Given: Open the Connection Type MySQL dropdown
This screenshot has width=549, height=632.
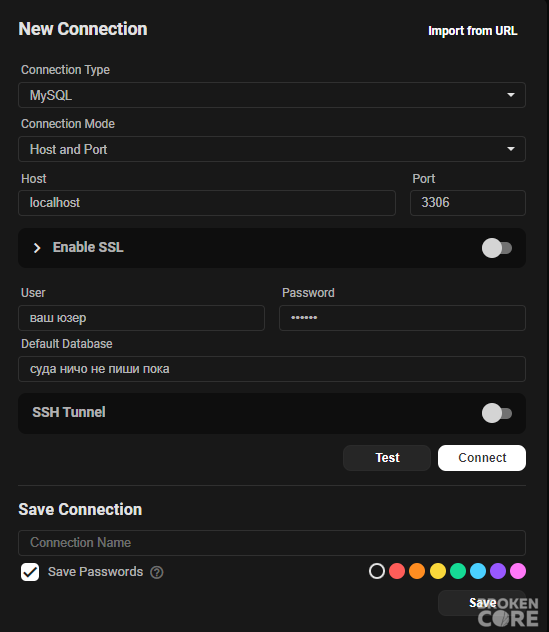Looking at the screenshot, I should click(272, 95).
